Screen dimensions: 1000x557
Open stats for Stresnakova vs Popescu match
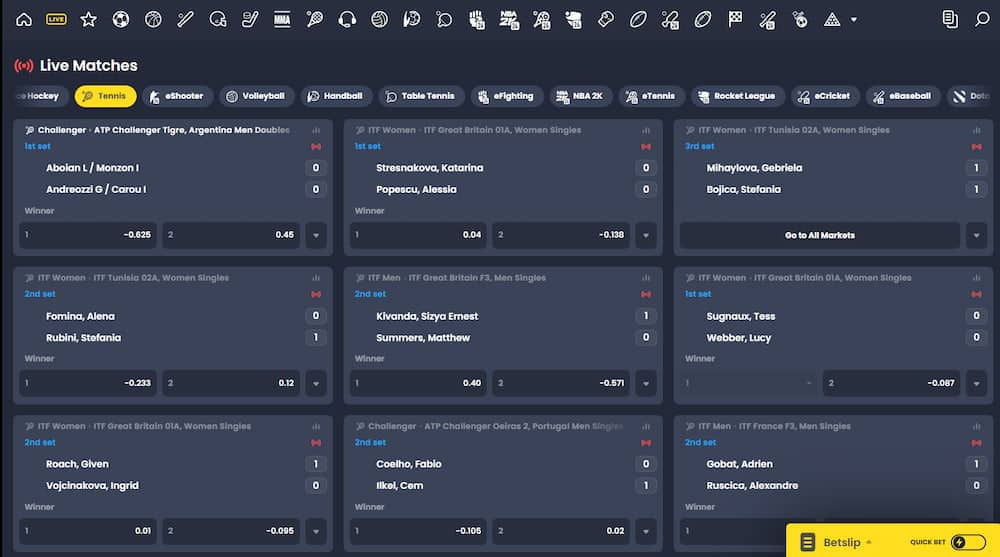click(x=646, y=130)
